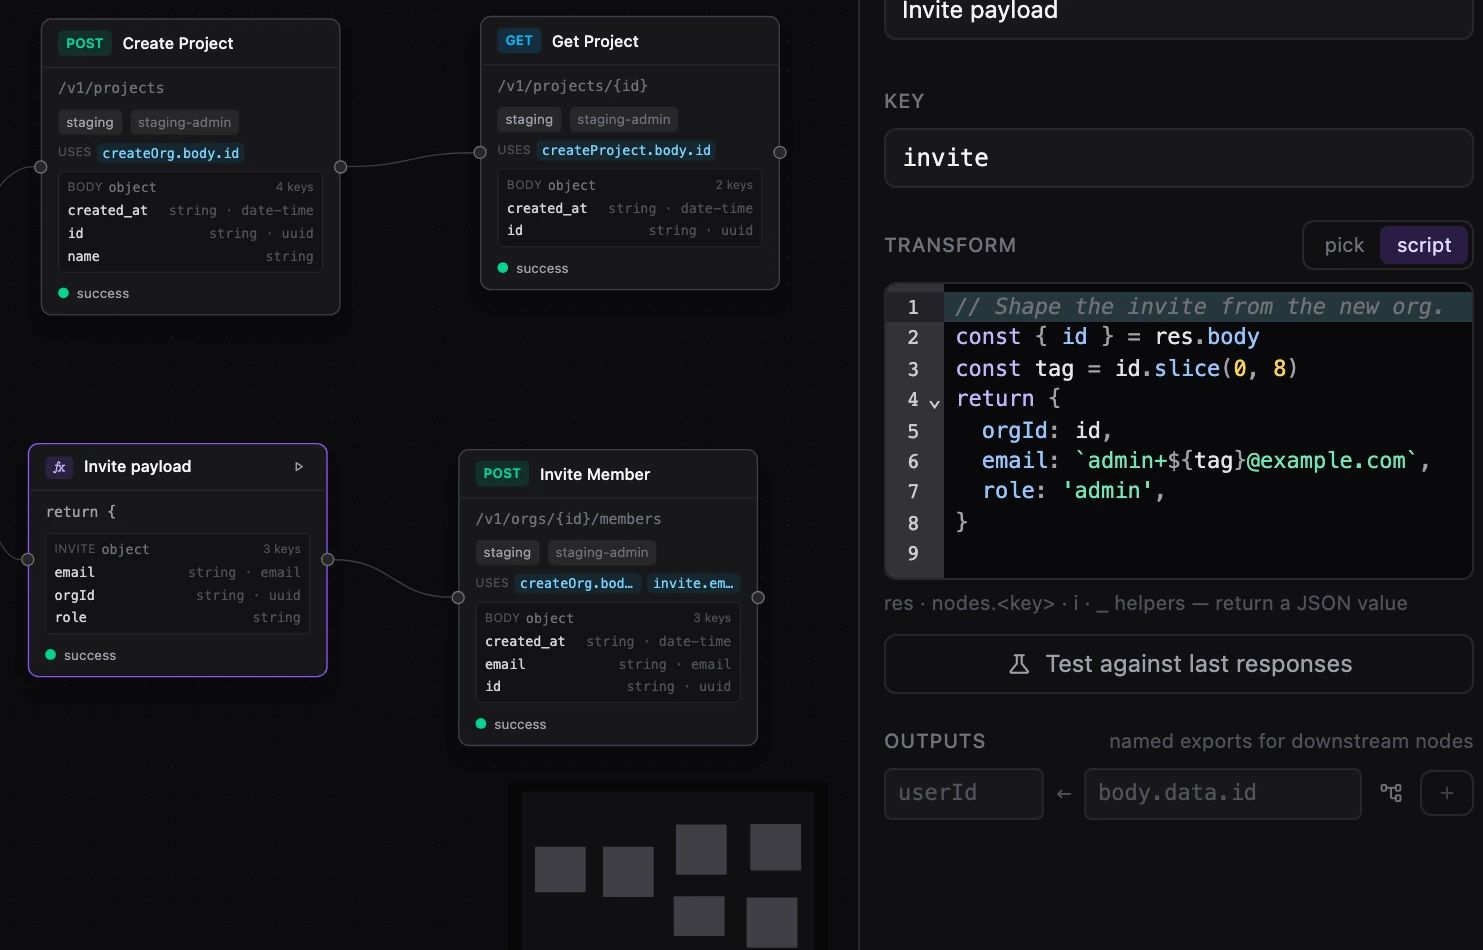Open the output path picker tree icon
Viewport: 1483px width, 950px height.
coord(1391,793)
